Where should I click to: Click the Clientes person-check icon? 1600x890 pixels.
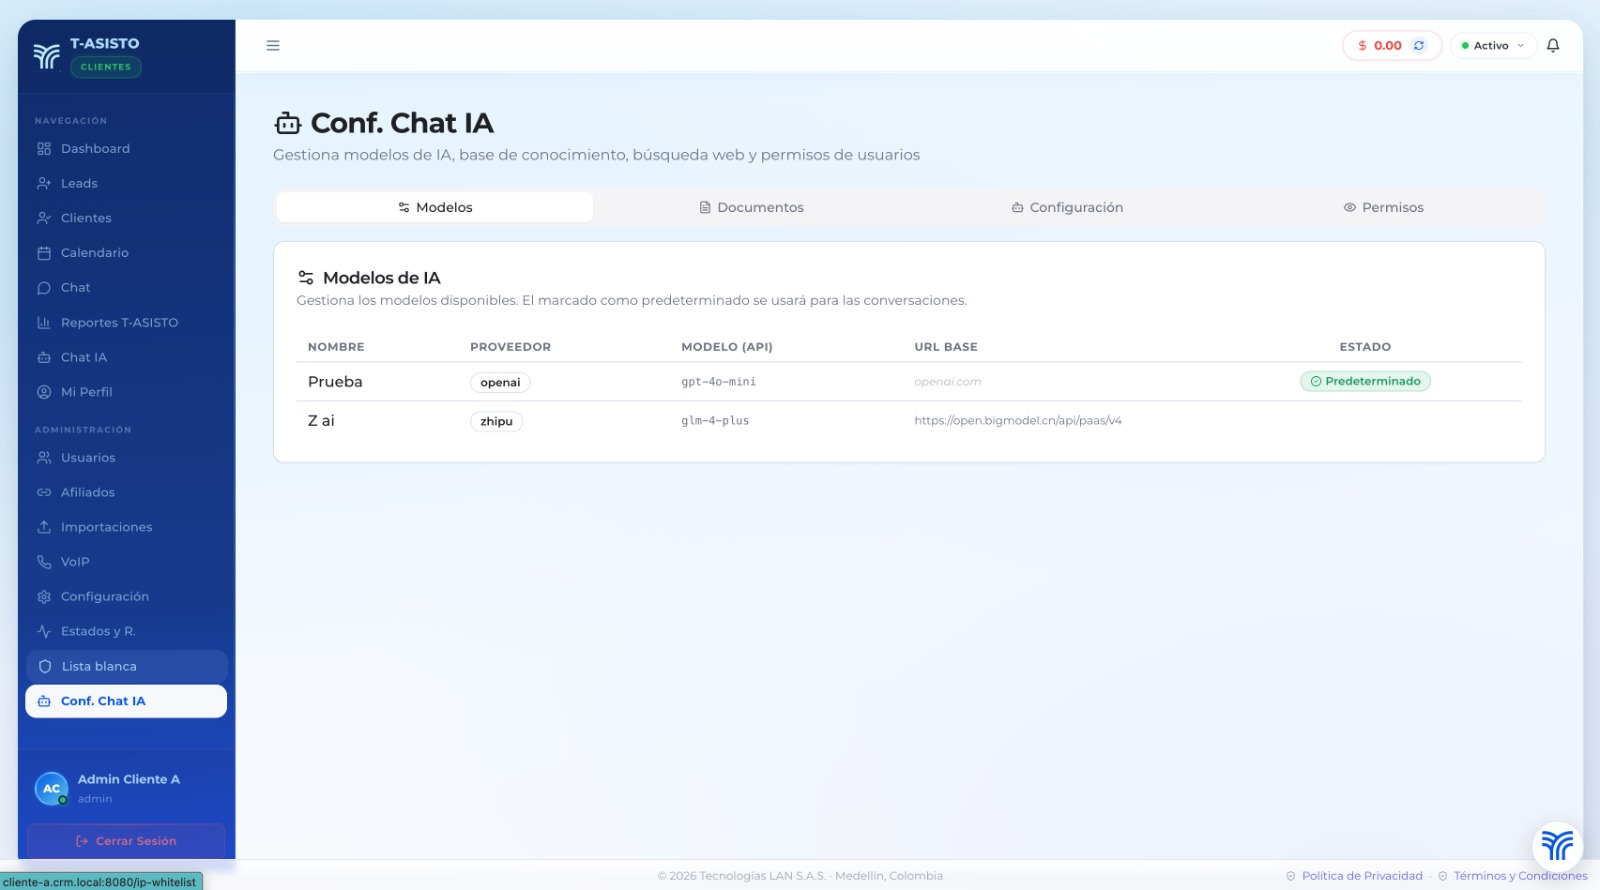point(44,218)
